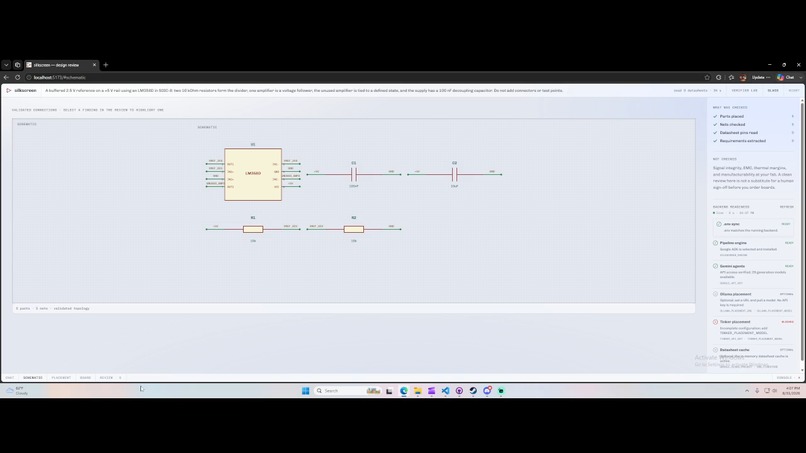Select capacitor C1 symbol
This screenshot has width=806, height=453.
(354, 174)
